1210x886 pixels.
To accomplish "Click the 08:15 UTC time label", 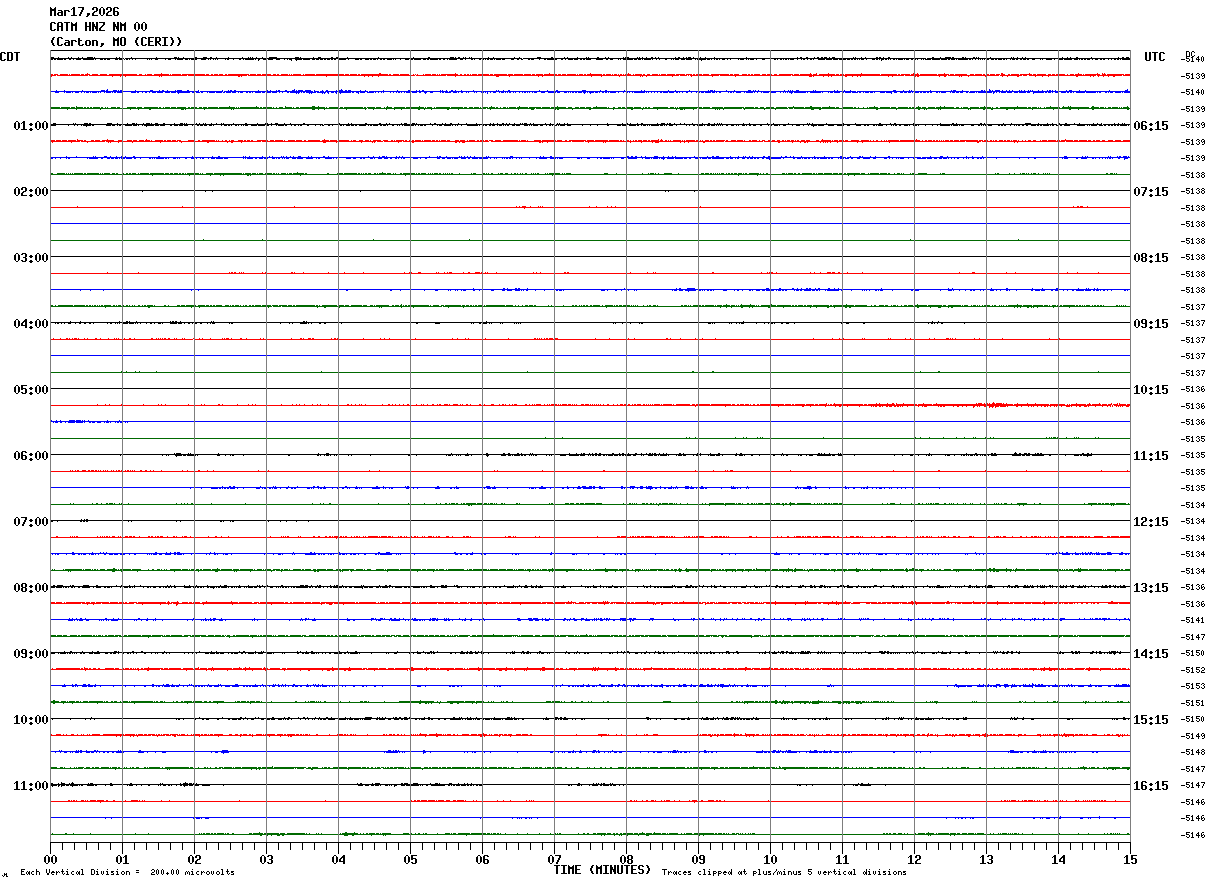I will click(1150, 258).
